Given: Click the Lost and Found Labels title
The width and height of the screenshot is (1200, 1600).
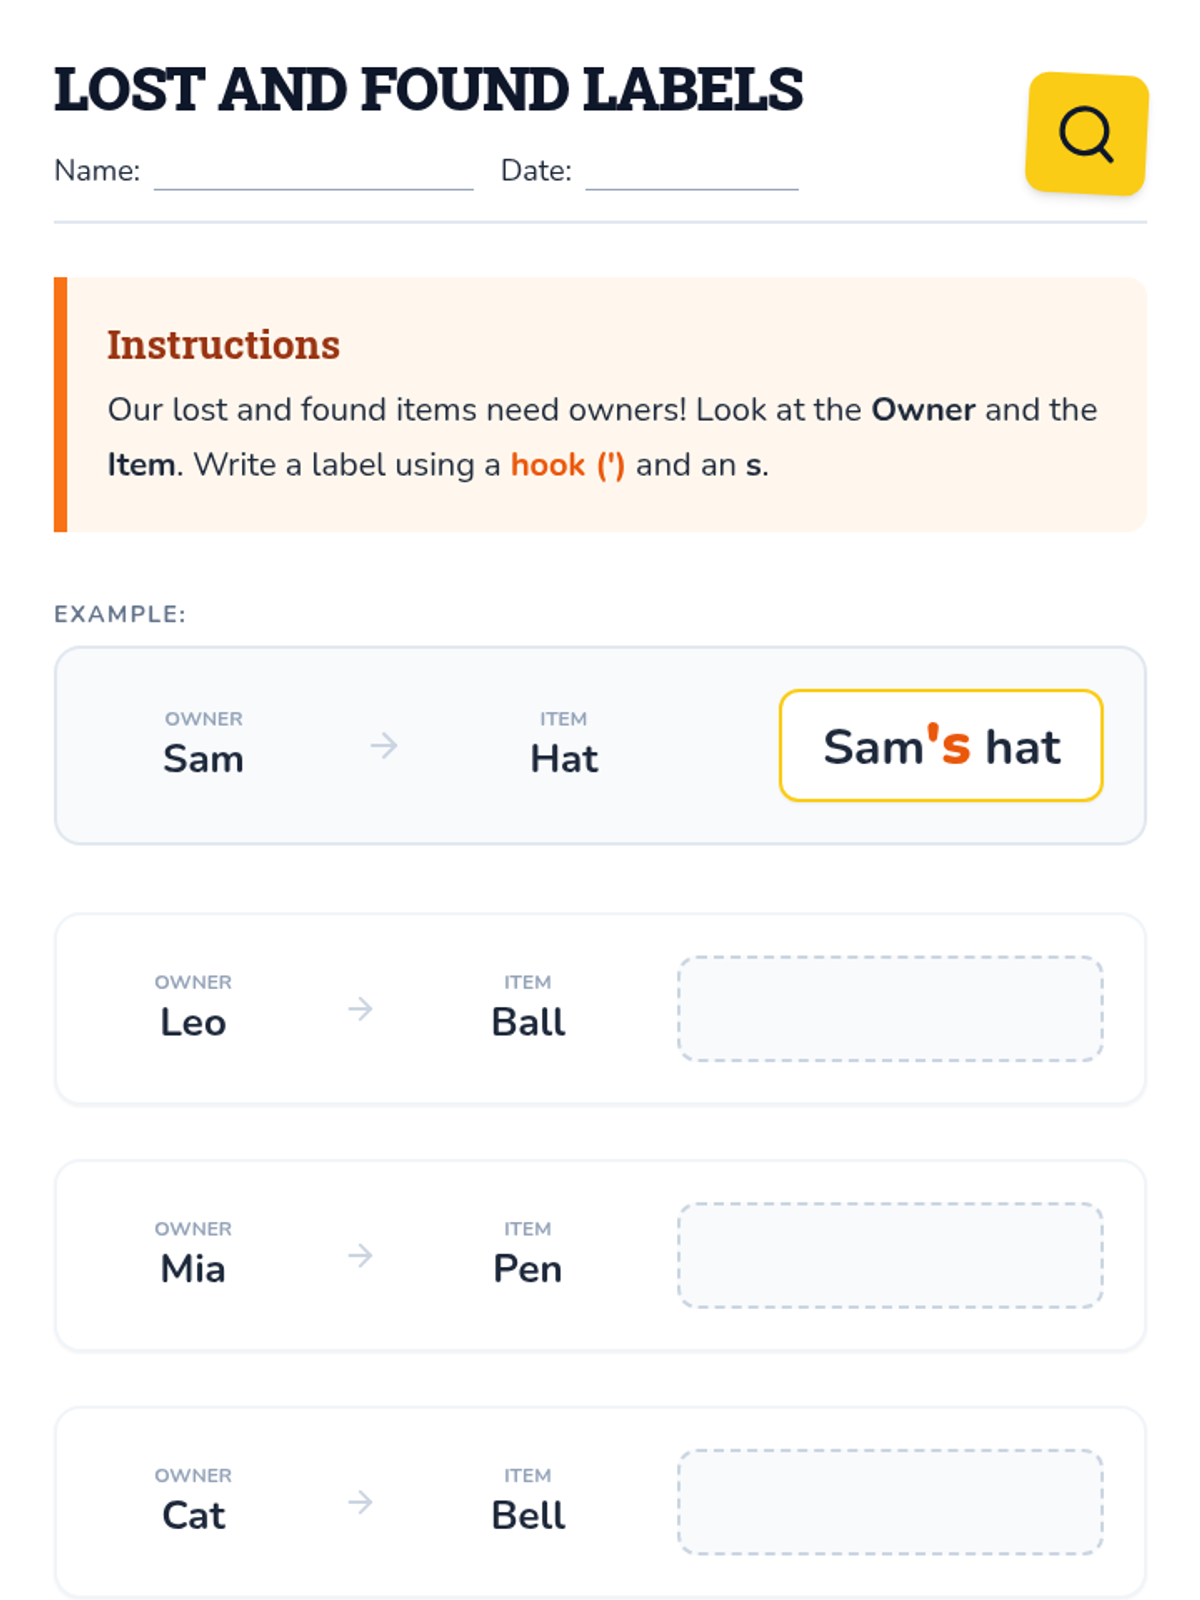Looking at the screenshot, I should (428, 90).
